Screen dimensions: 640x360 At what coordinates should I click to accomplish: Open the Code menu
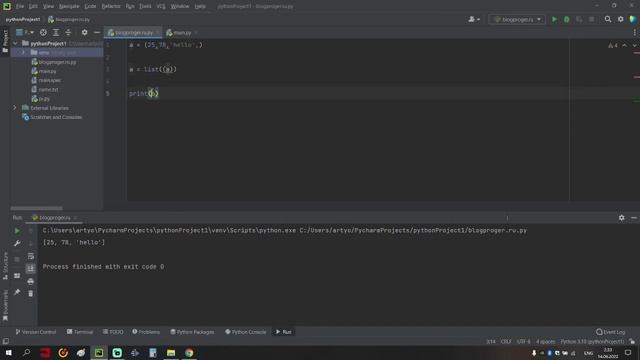(x=90, y=6)
